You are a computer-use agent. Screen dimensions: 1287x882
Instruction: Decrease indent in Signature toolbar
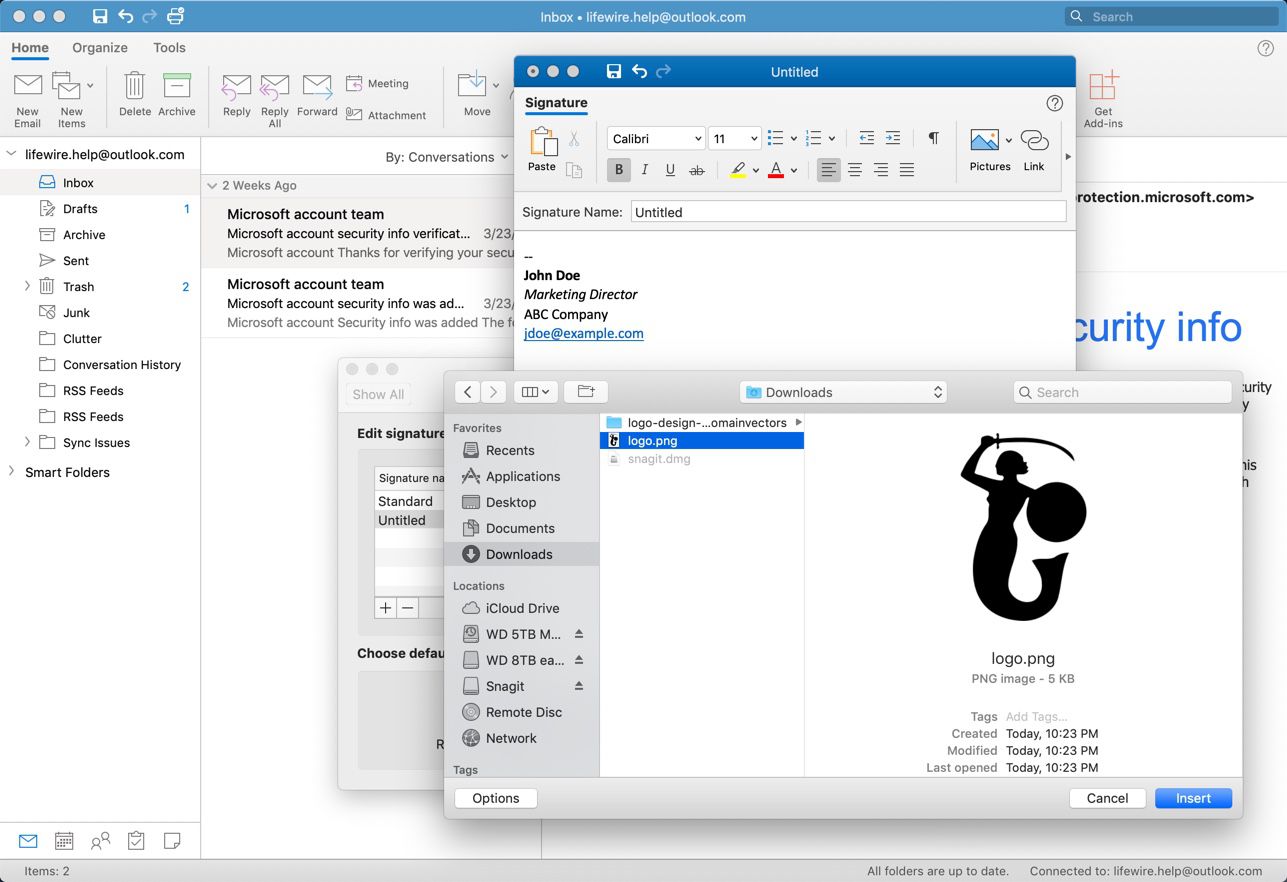pos(866,138)
